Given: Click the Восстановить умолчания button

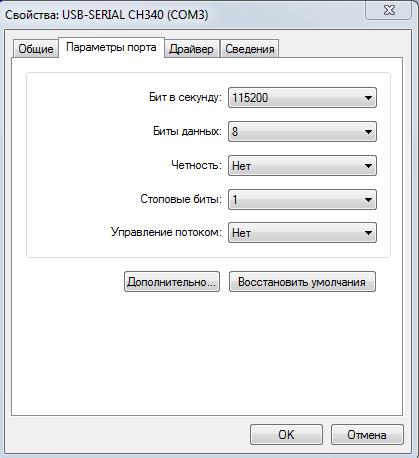Looking at the screenshot, I should pyautogui.click(x=302, y=282).
